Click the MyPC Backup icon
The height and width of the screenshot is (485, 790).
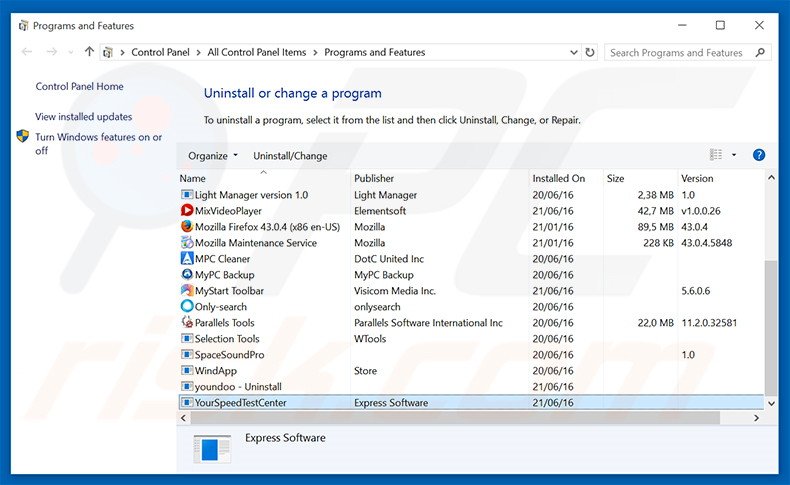click(186, 274)
